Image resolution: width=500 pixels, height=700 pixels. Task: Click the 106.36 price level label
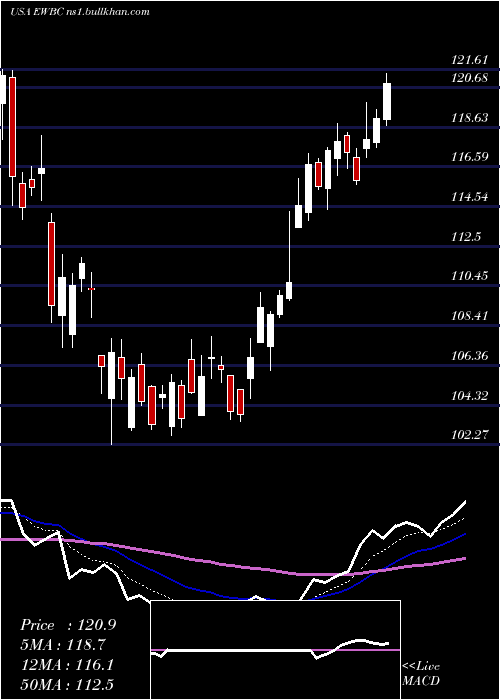pyautogui.click(x=470, y=356)
